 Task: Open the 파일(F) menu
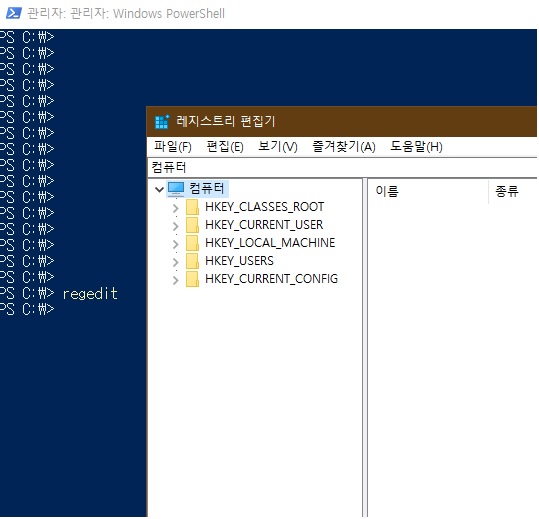pos(173,147)
